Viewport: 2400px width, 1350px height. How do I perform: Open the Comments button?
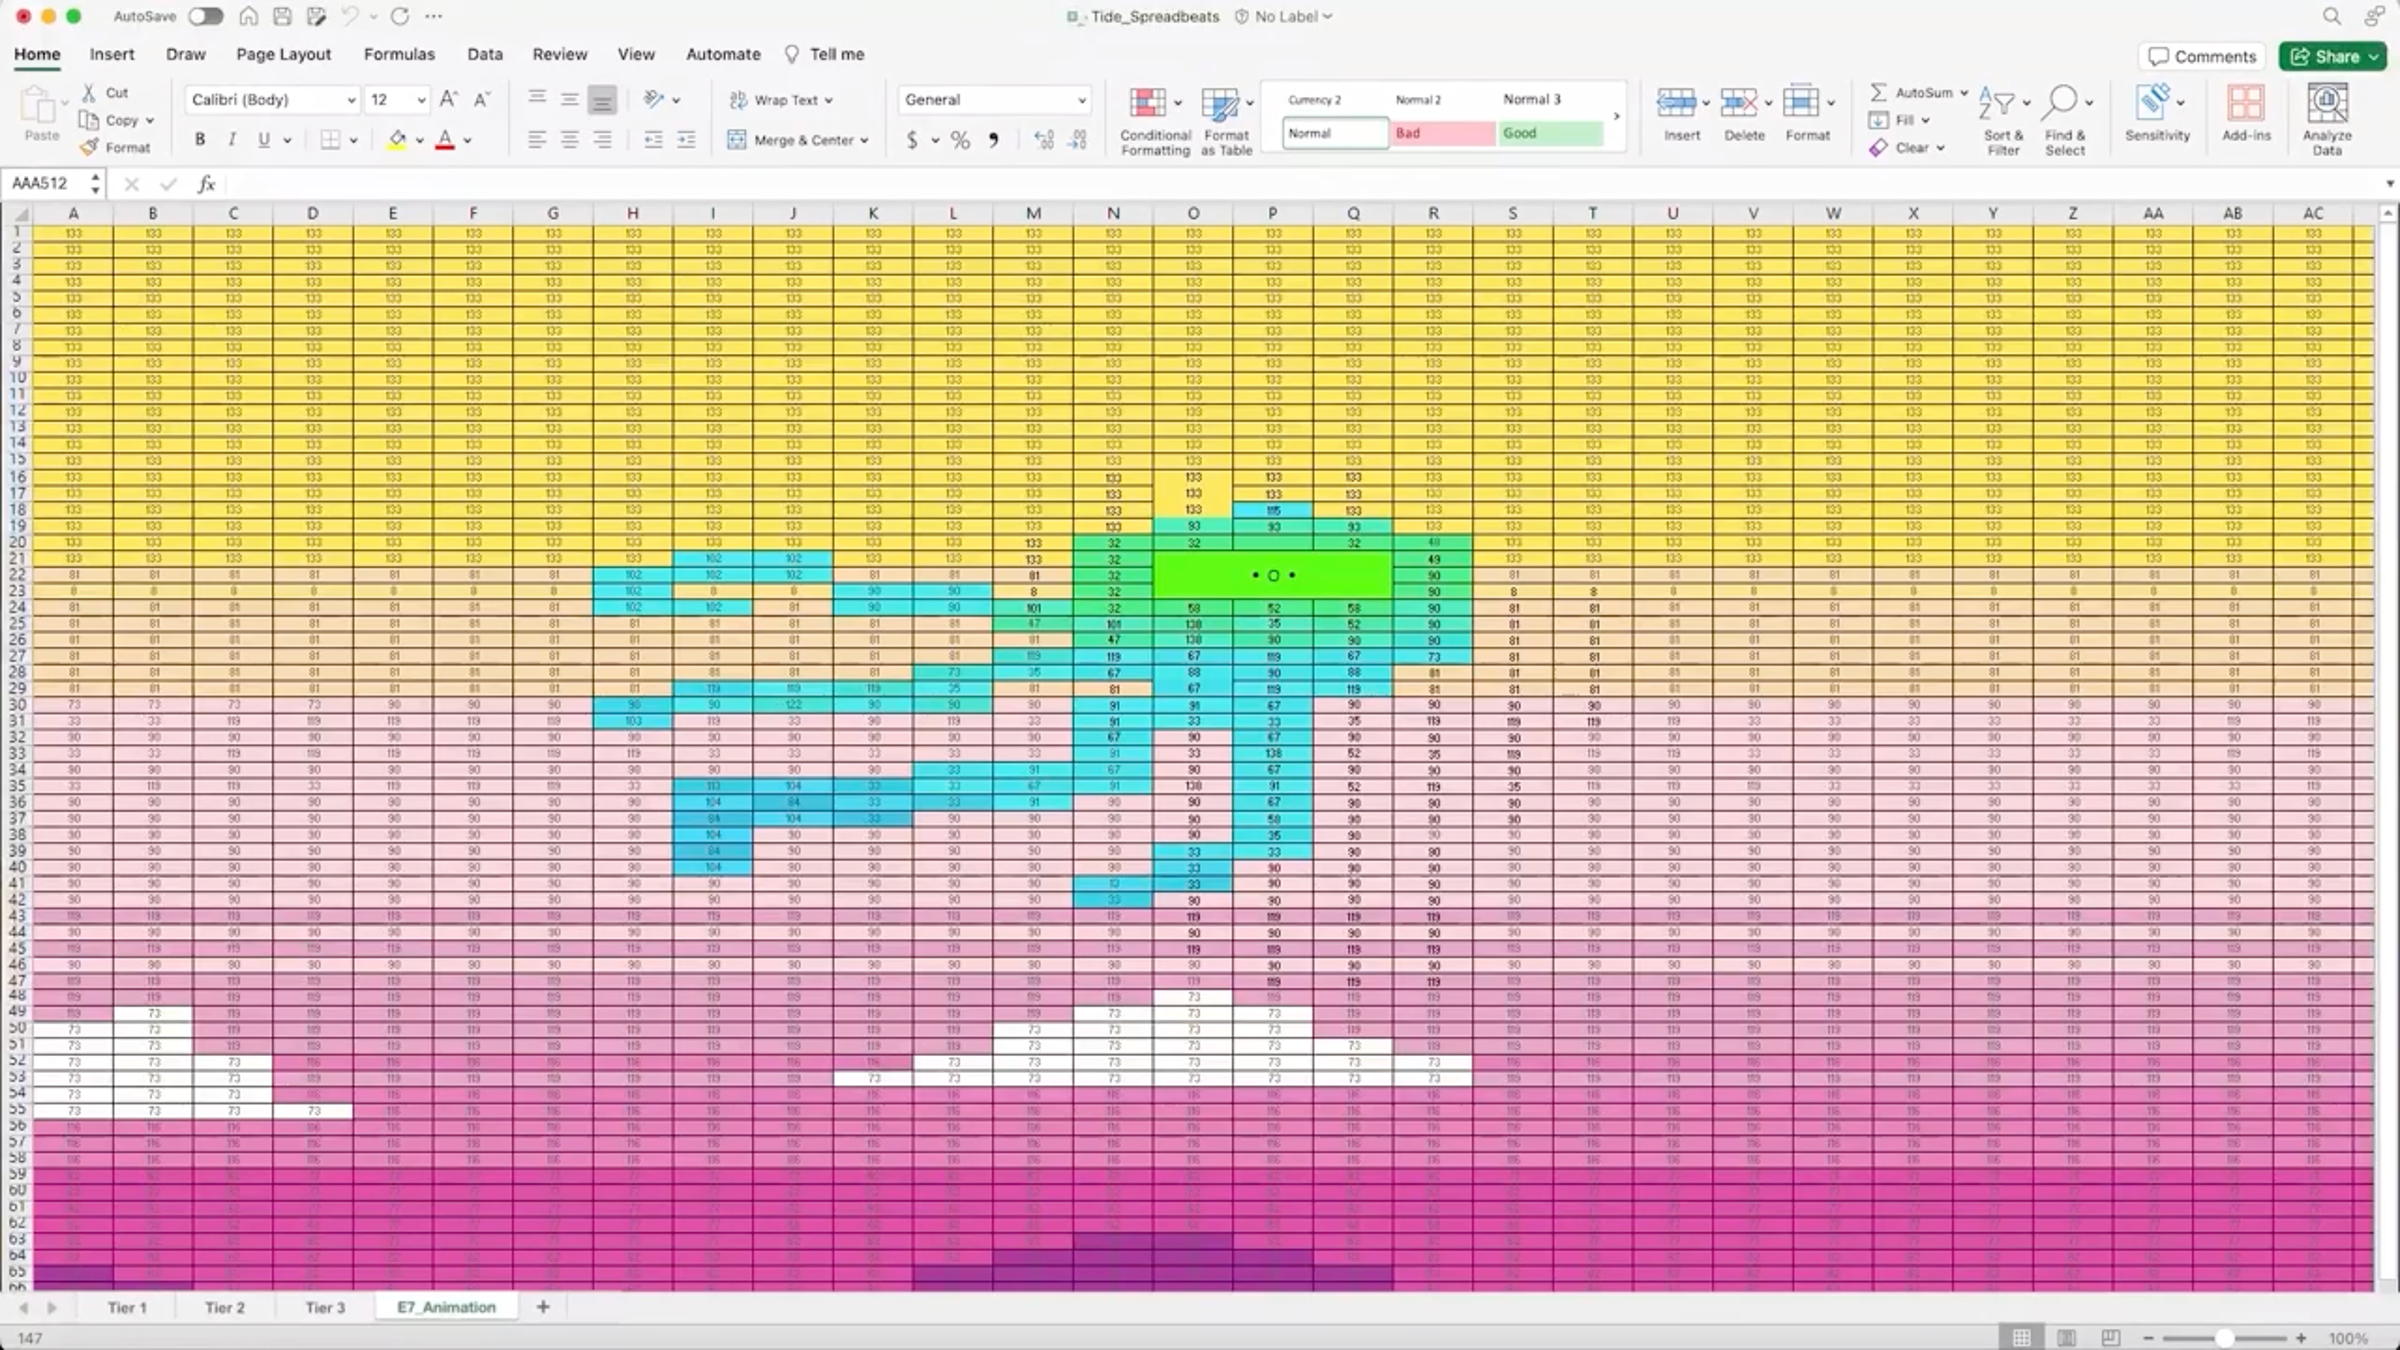tap(2203, 56)
